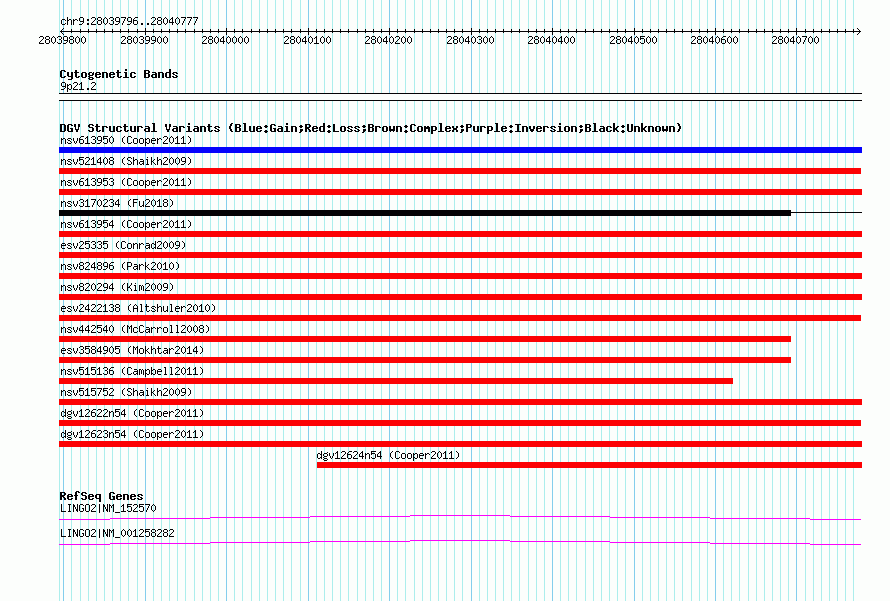
Task: Click the DGV Structural Variants track title
Action: point(371,128)
